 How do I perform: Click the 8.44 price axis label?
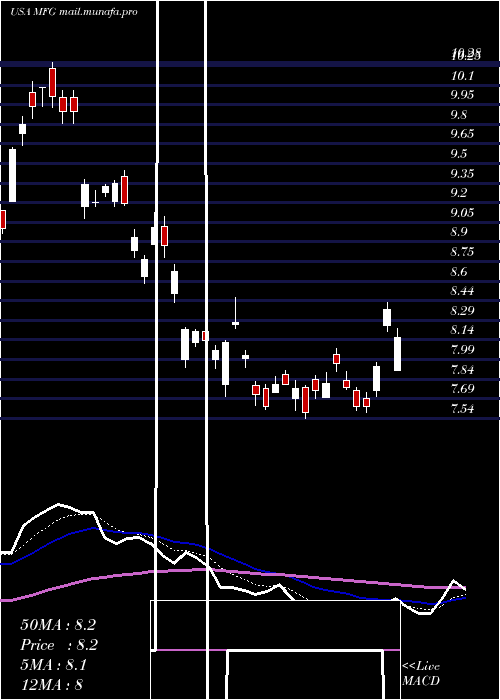462,291
